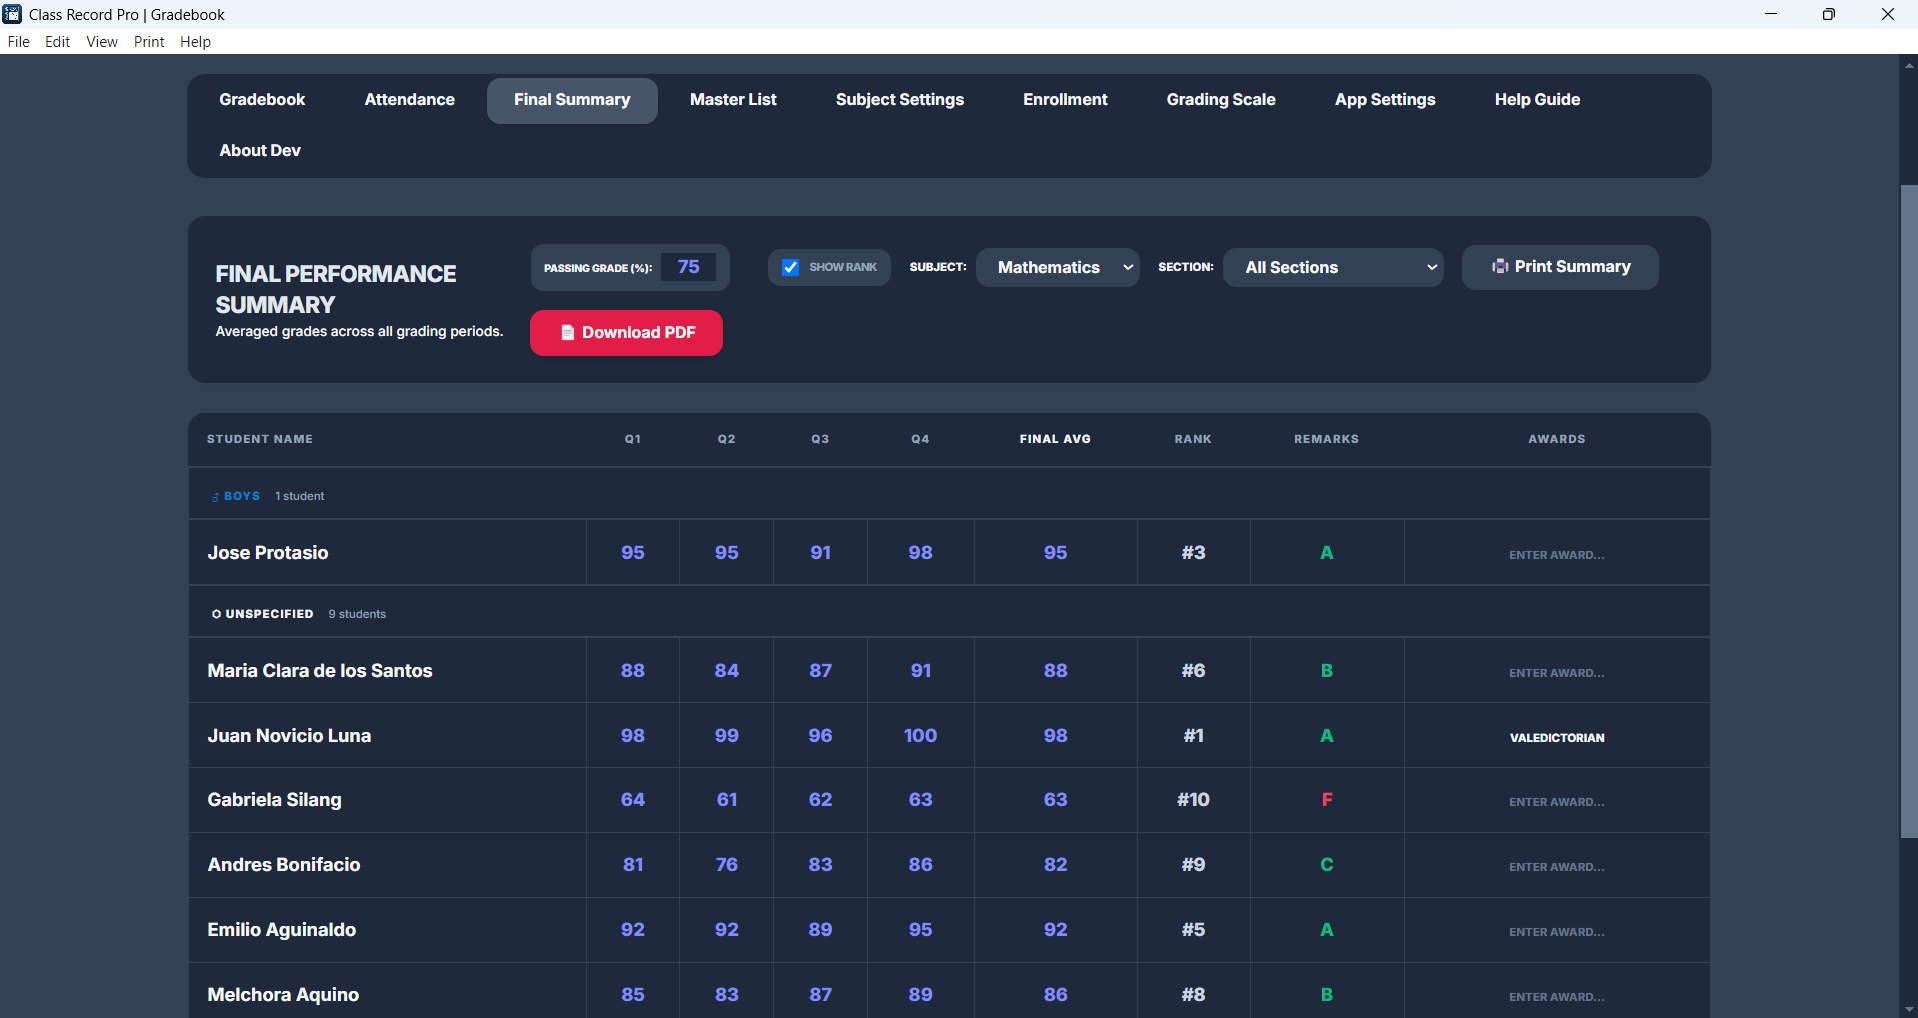1918x1018 pixels.
Task: Click the Class Record Pro app icon
Action: coord(12,14)
